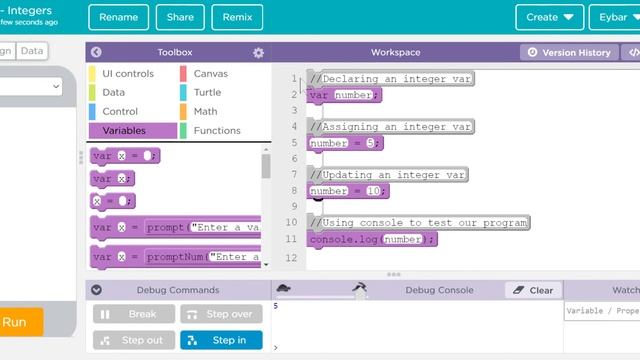Click the orange Math color swatch
The height and width of the screenshot is (360, 640).
(x=183, y=111)
